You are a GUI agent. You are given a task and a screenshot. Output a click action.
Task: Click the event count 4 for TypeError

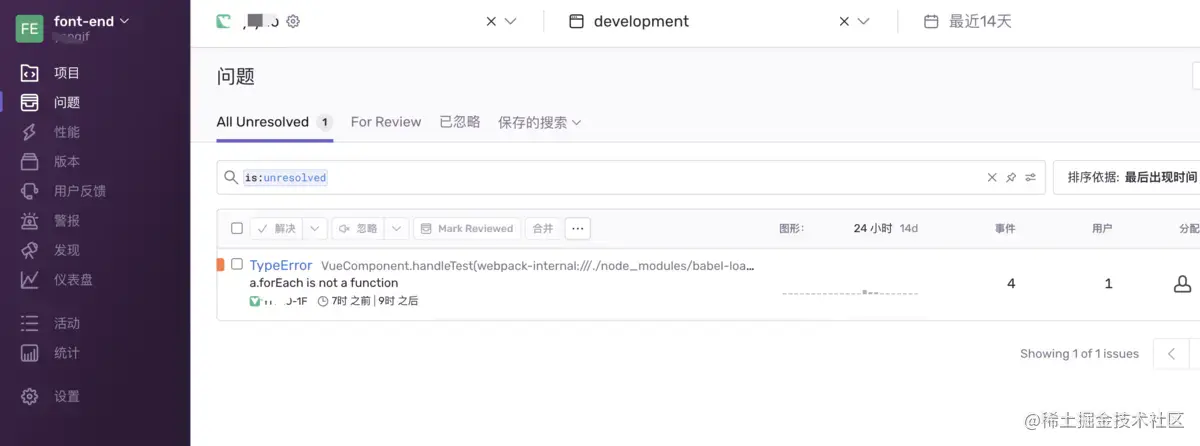(1011, 284)
